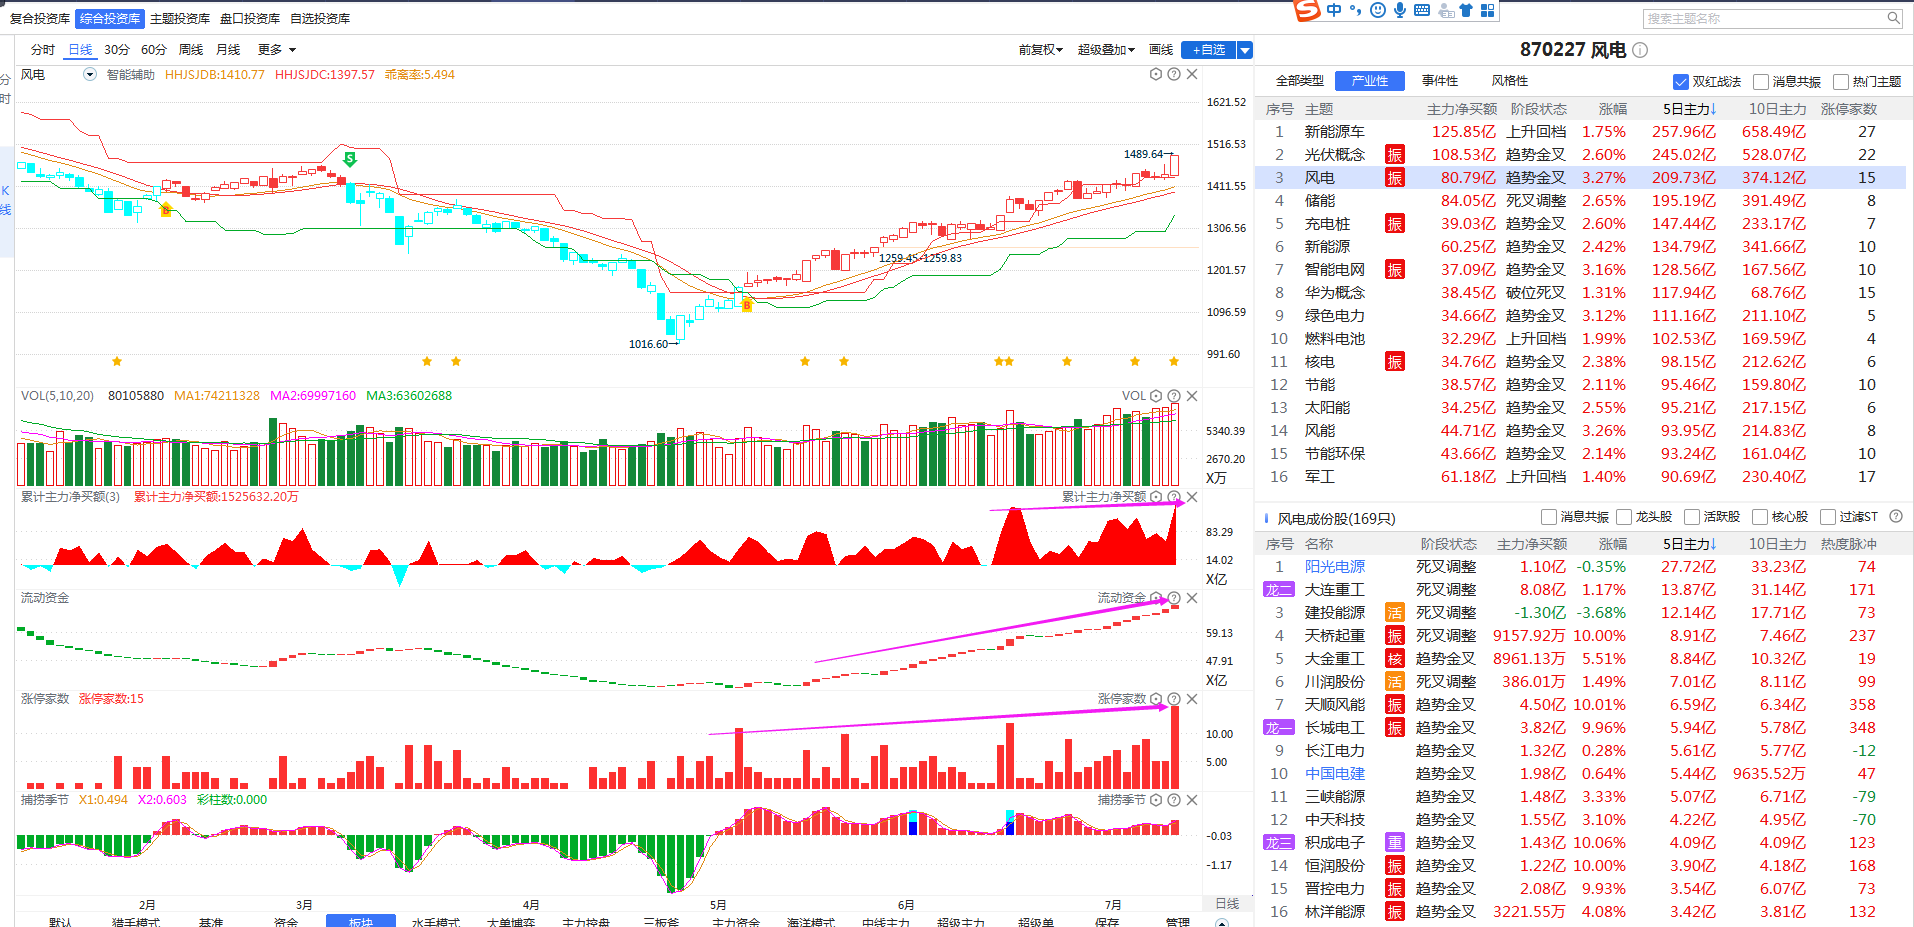Select 全部类型 theme category tab

1299,81
